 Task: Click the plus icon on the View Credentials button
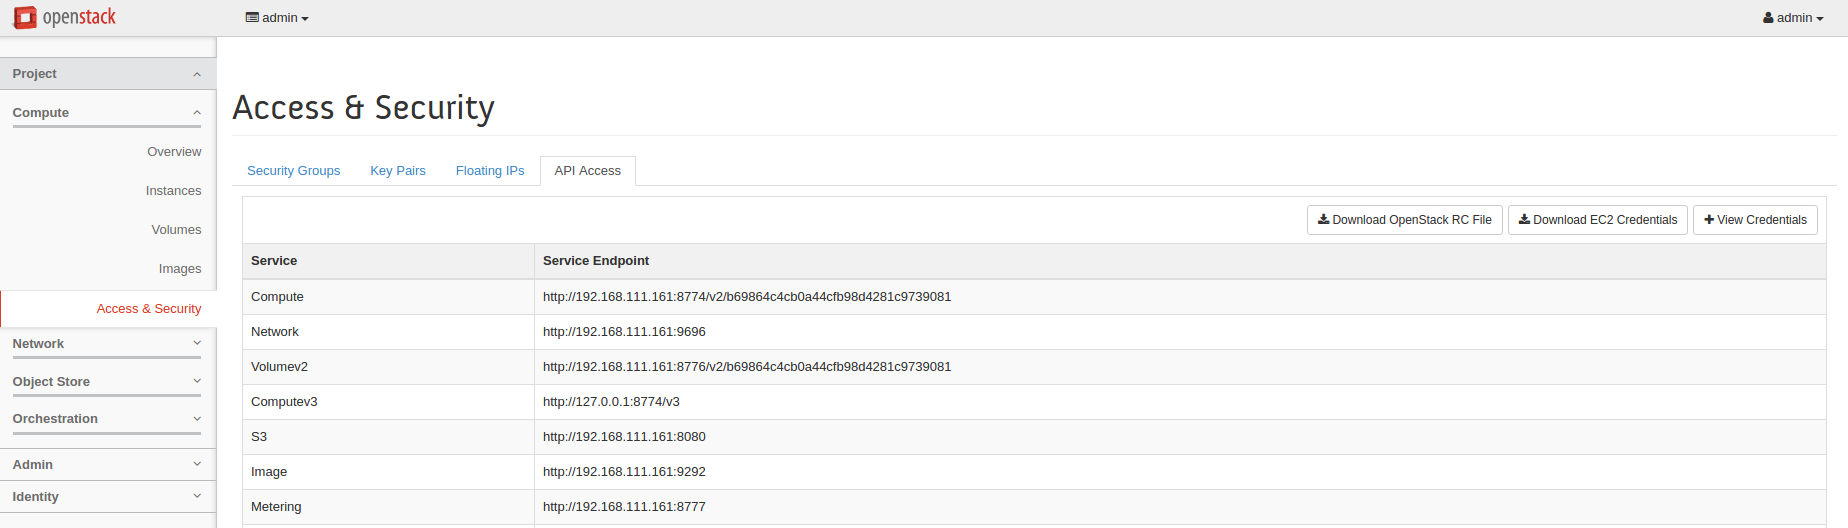pos(1709,219)
